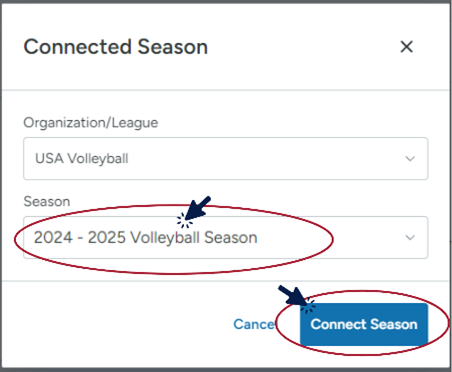Expand the Season field chevron arrow

point(410,238)
